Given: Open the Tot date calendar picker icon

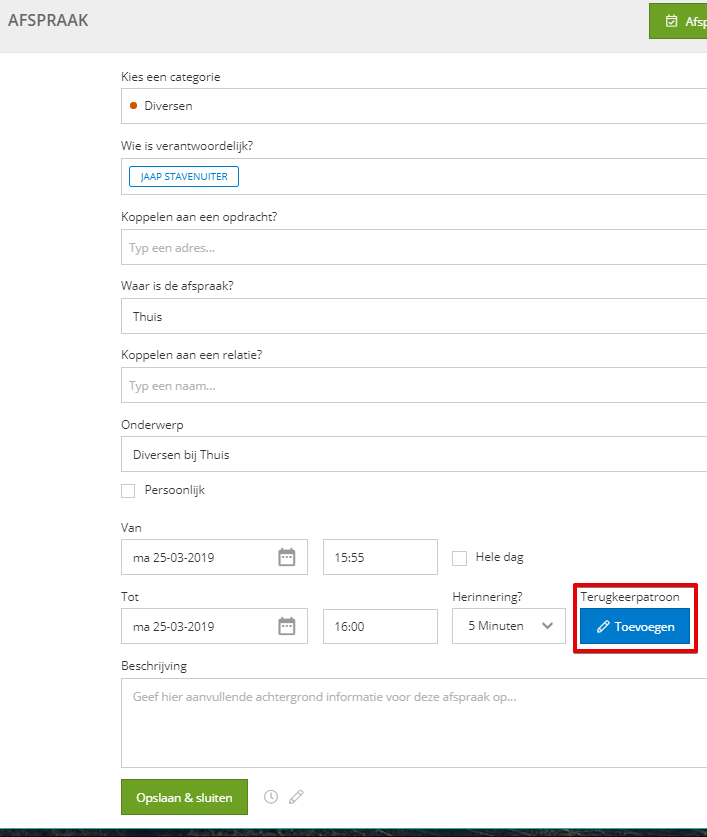Looking at the screenshot, I should click(x=287, y=626).
